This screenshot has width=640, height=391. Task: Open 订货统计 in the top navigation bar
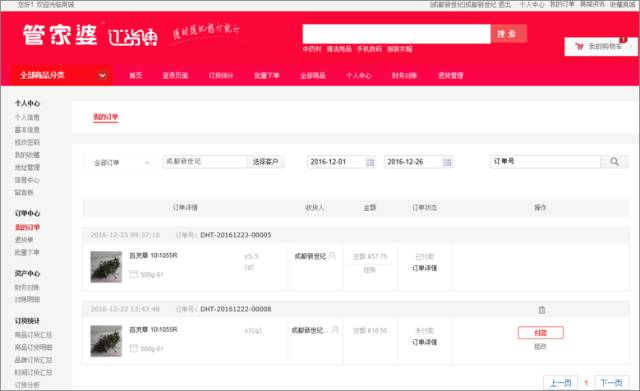pyautogui.click(x=221, y=76)
